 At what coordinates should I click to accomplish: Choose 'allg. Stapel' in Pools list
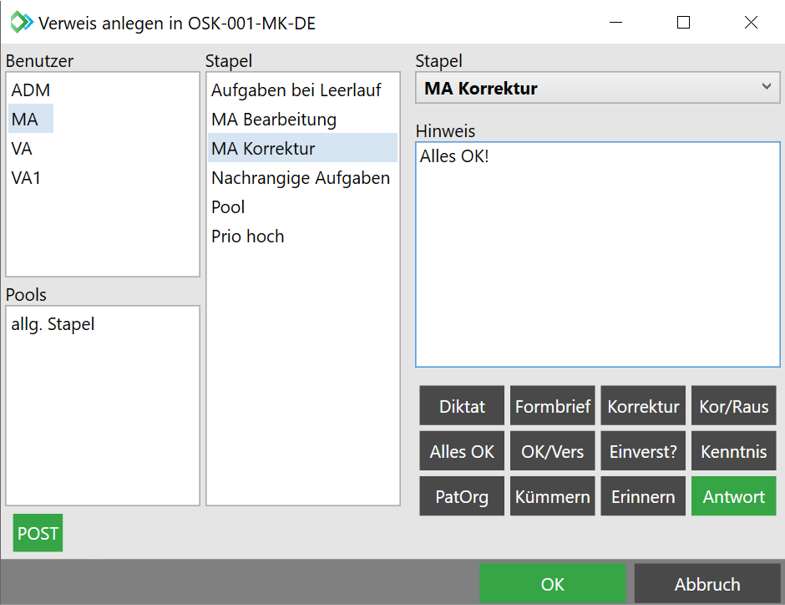click(x=53, y=324)
